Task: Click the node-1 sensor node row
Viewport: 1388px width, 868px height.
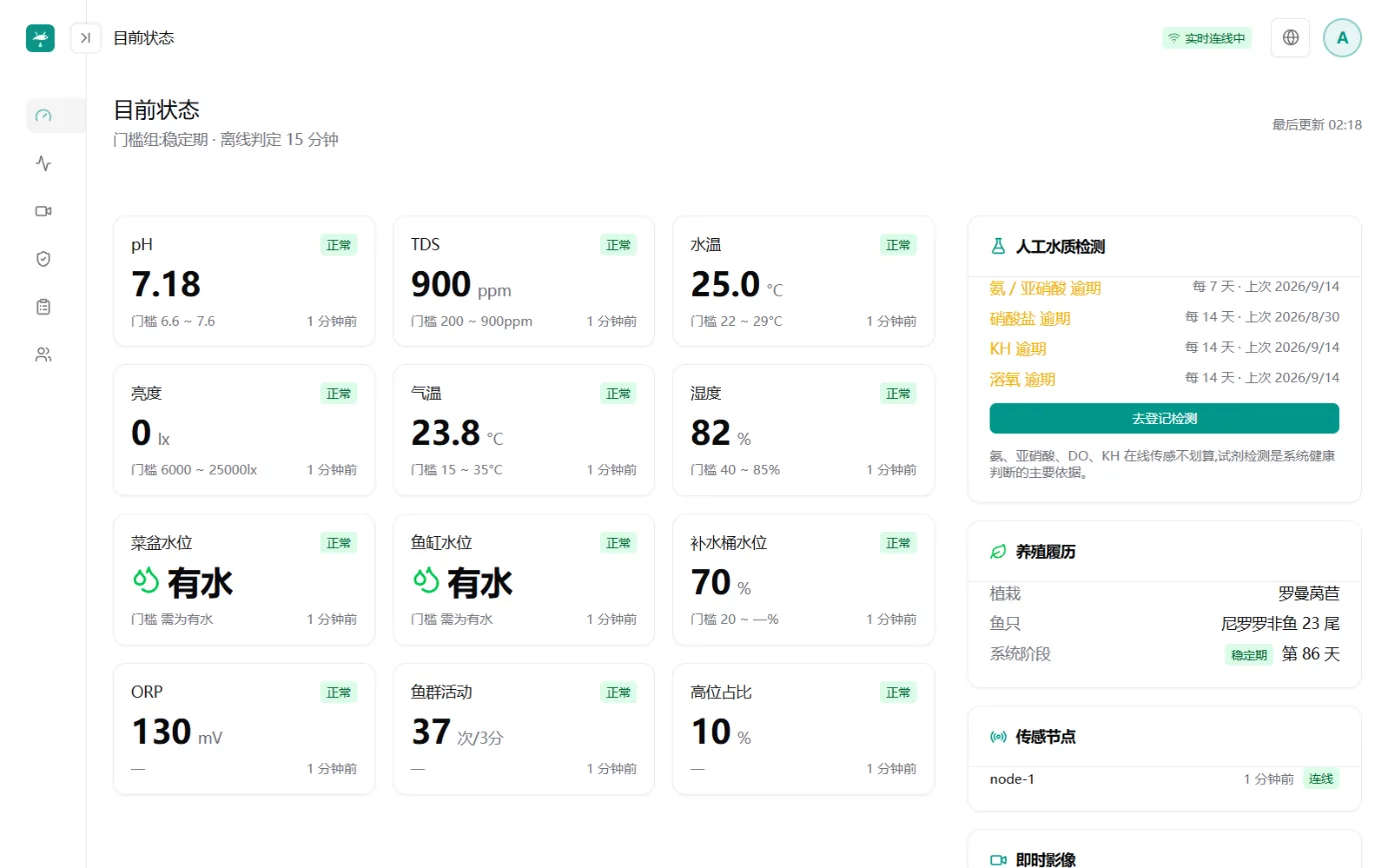Action: click(1164, 779)
